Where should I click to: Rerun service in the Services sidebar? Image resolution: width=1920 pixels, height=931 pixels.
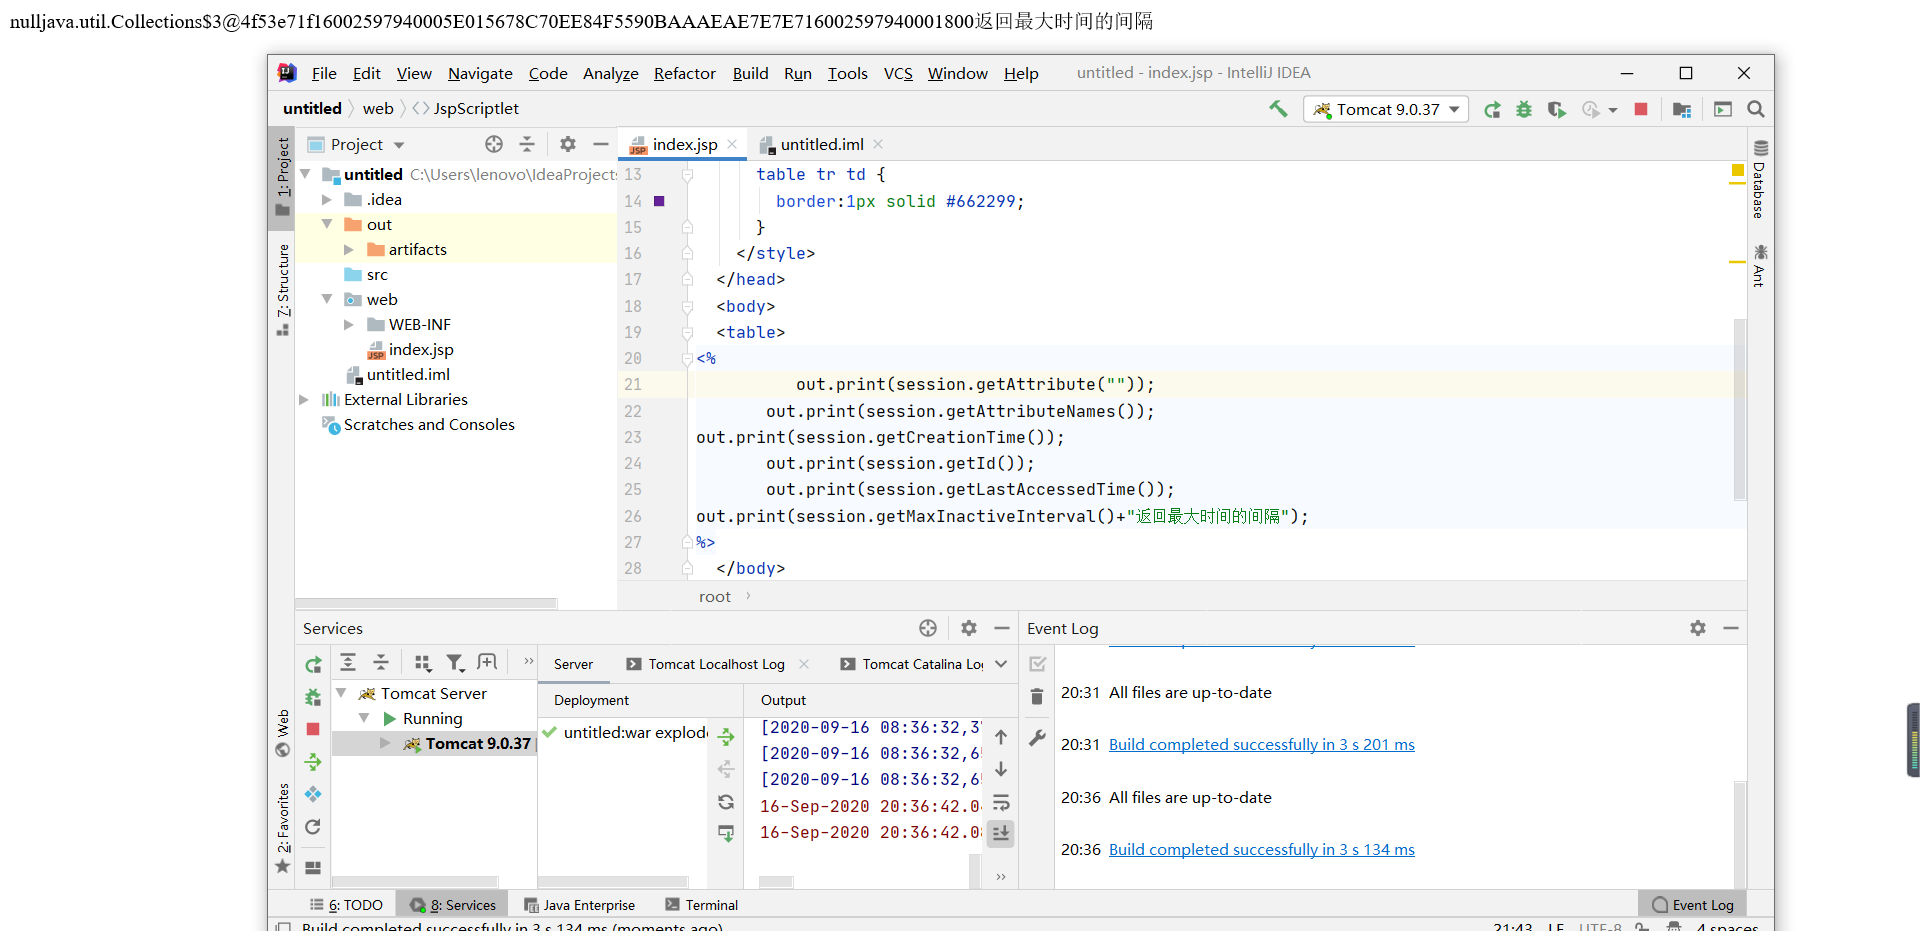313,664
